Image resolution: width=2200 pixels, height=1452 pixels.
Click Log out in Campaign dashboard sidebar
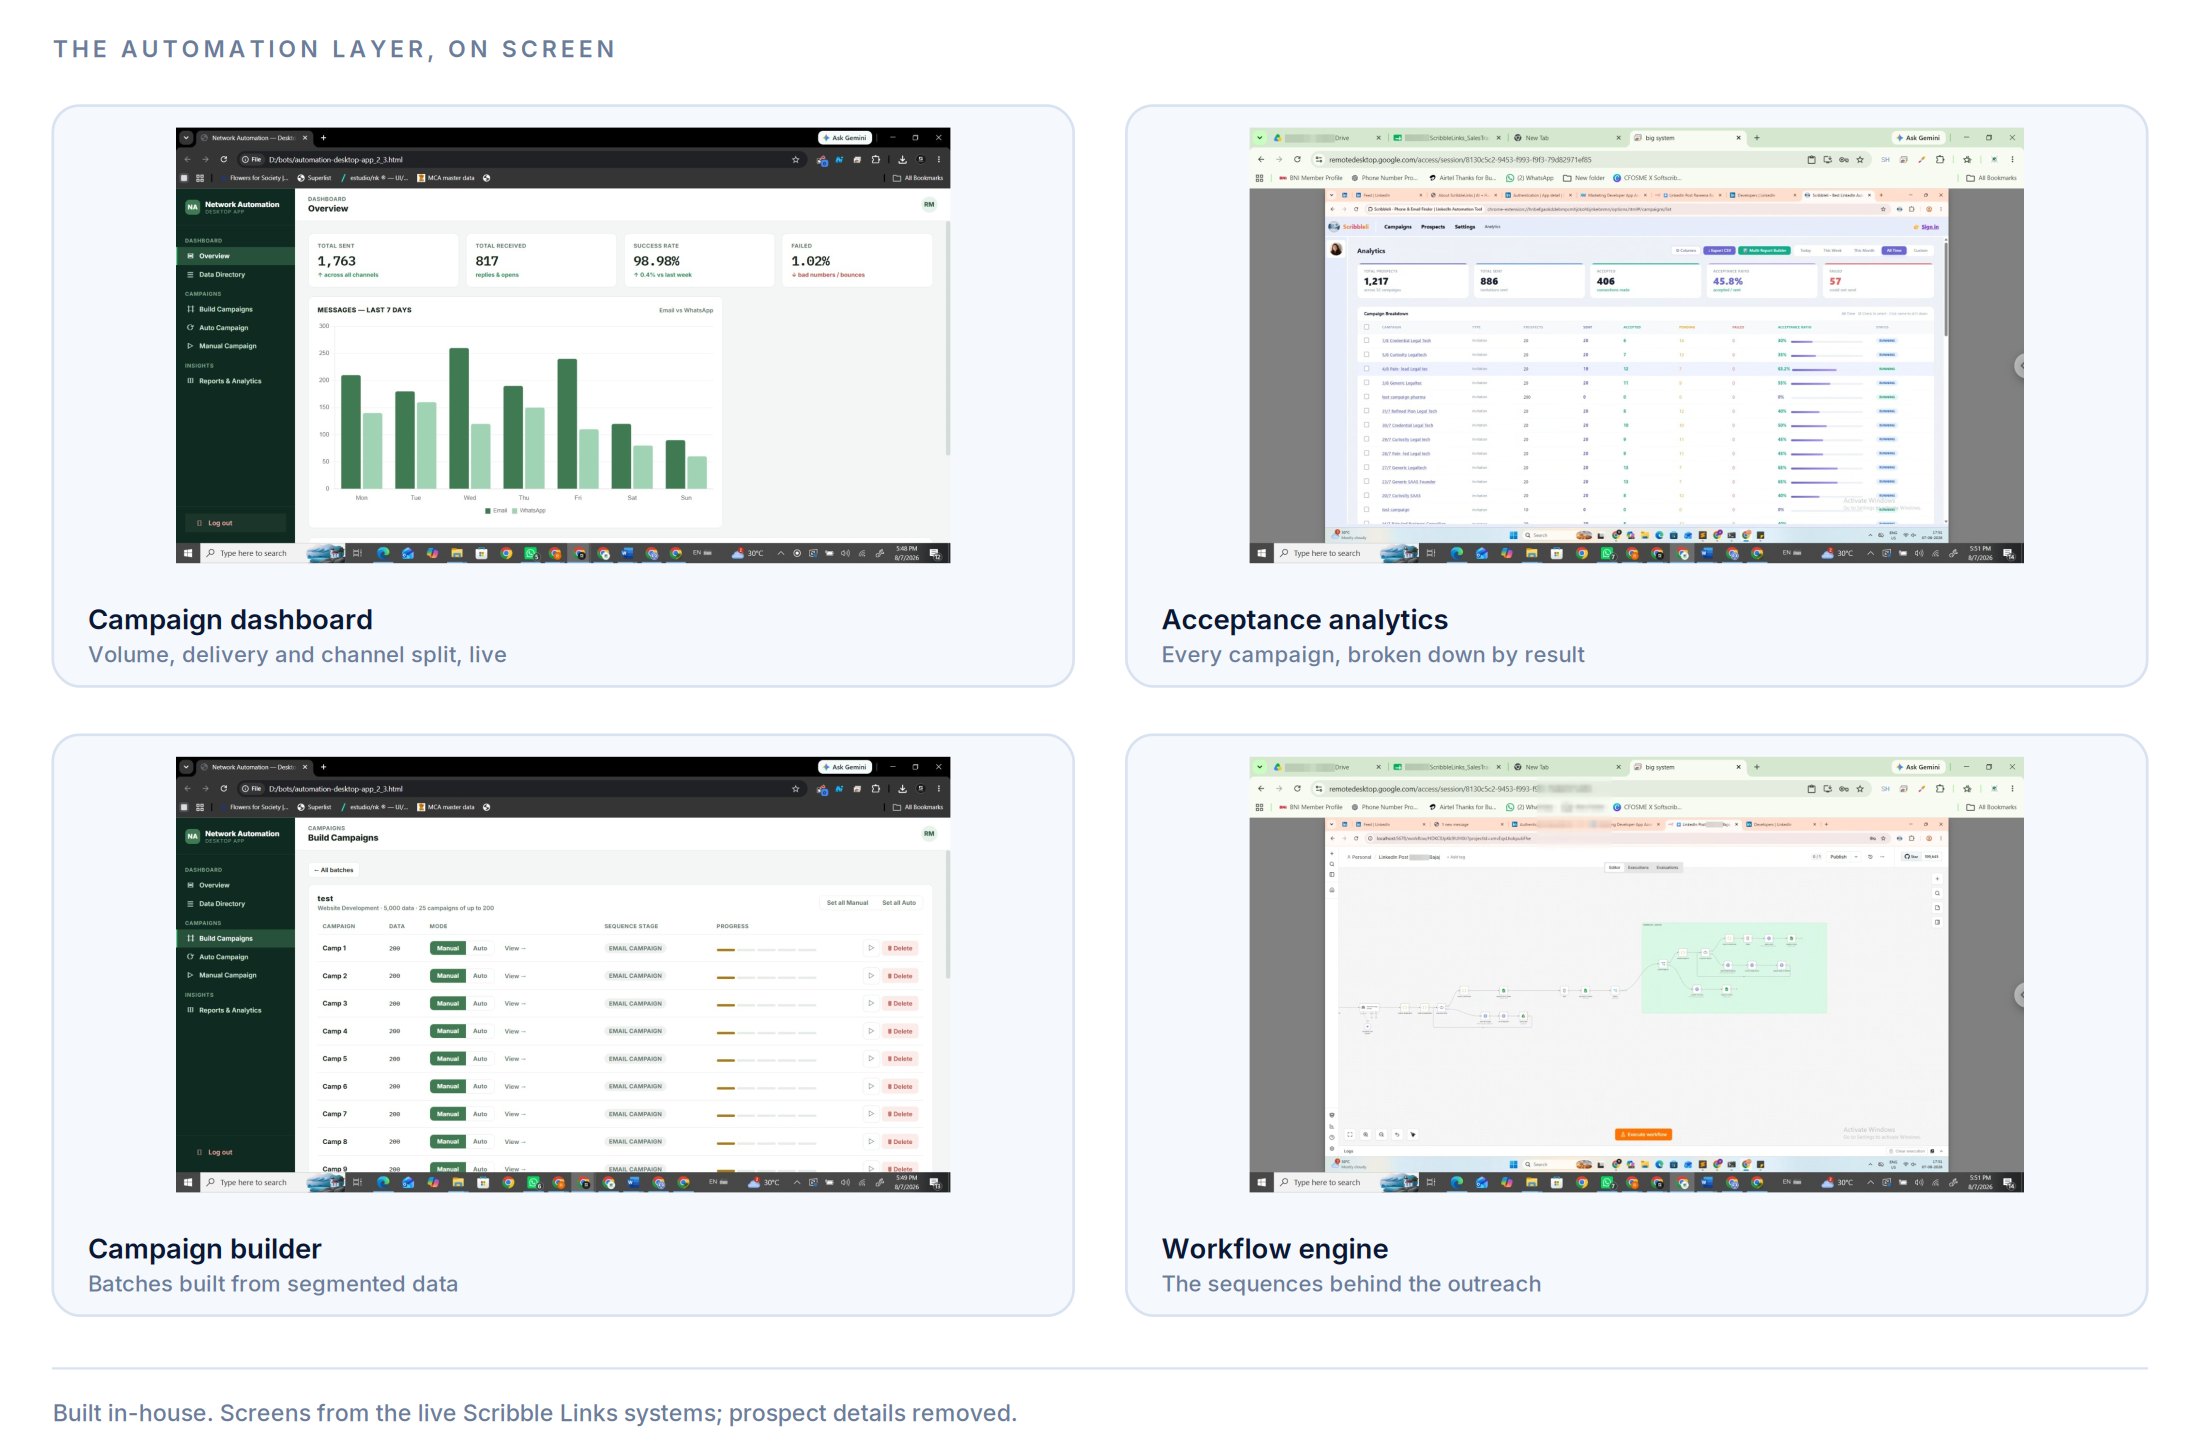[235, 523]
